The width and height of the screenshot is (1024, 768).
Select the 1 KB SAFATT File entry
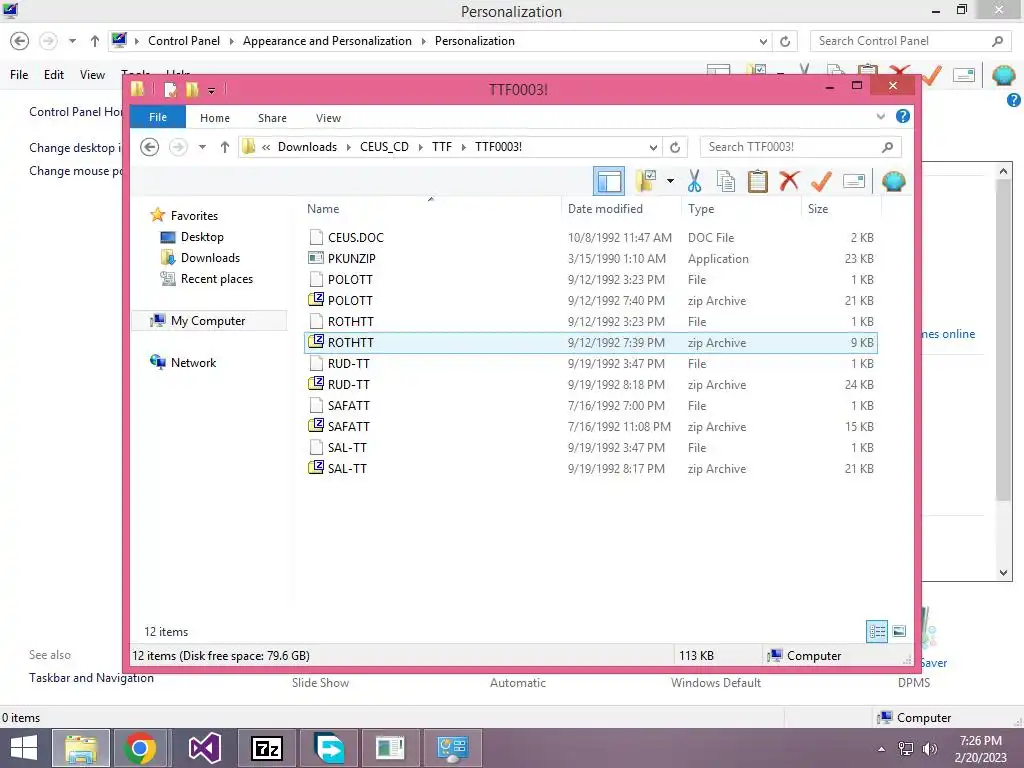pyautogui.click(x=590, y=406)
